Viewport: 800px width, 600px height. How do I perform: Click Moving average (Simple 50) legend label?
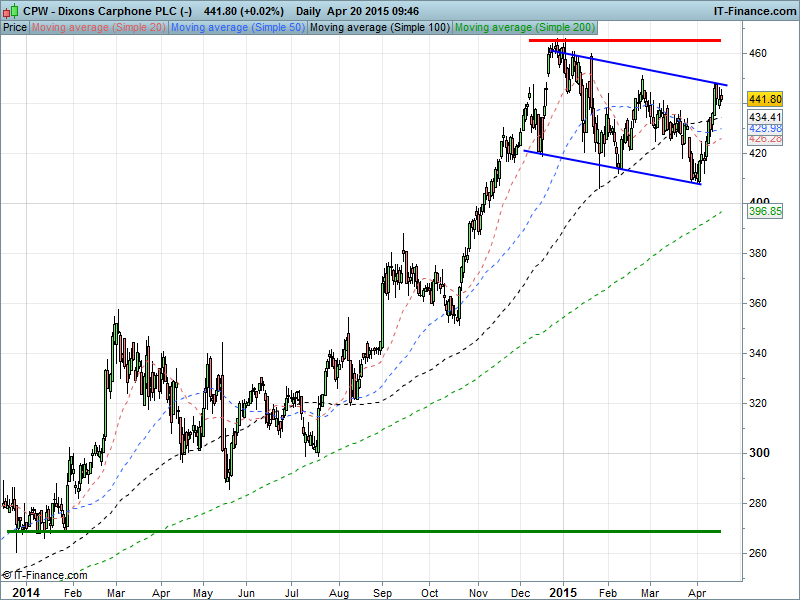coord(237,27)
